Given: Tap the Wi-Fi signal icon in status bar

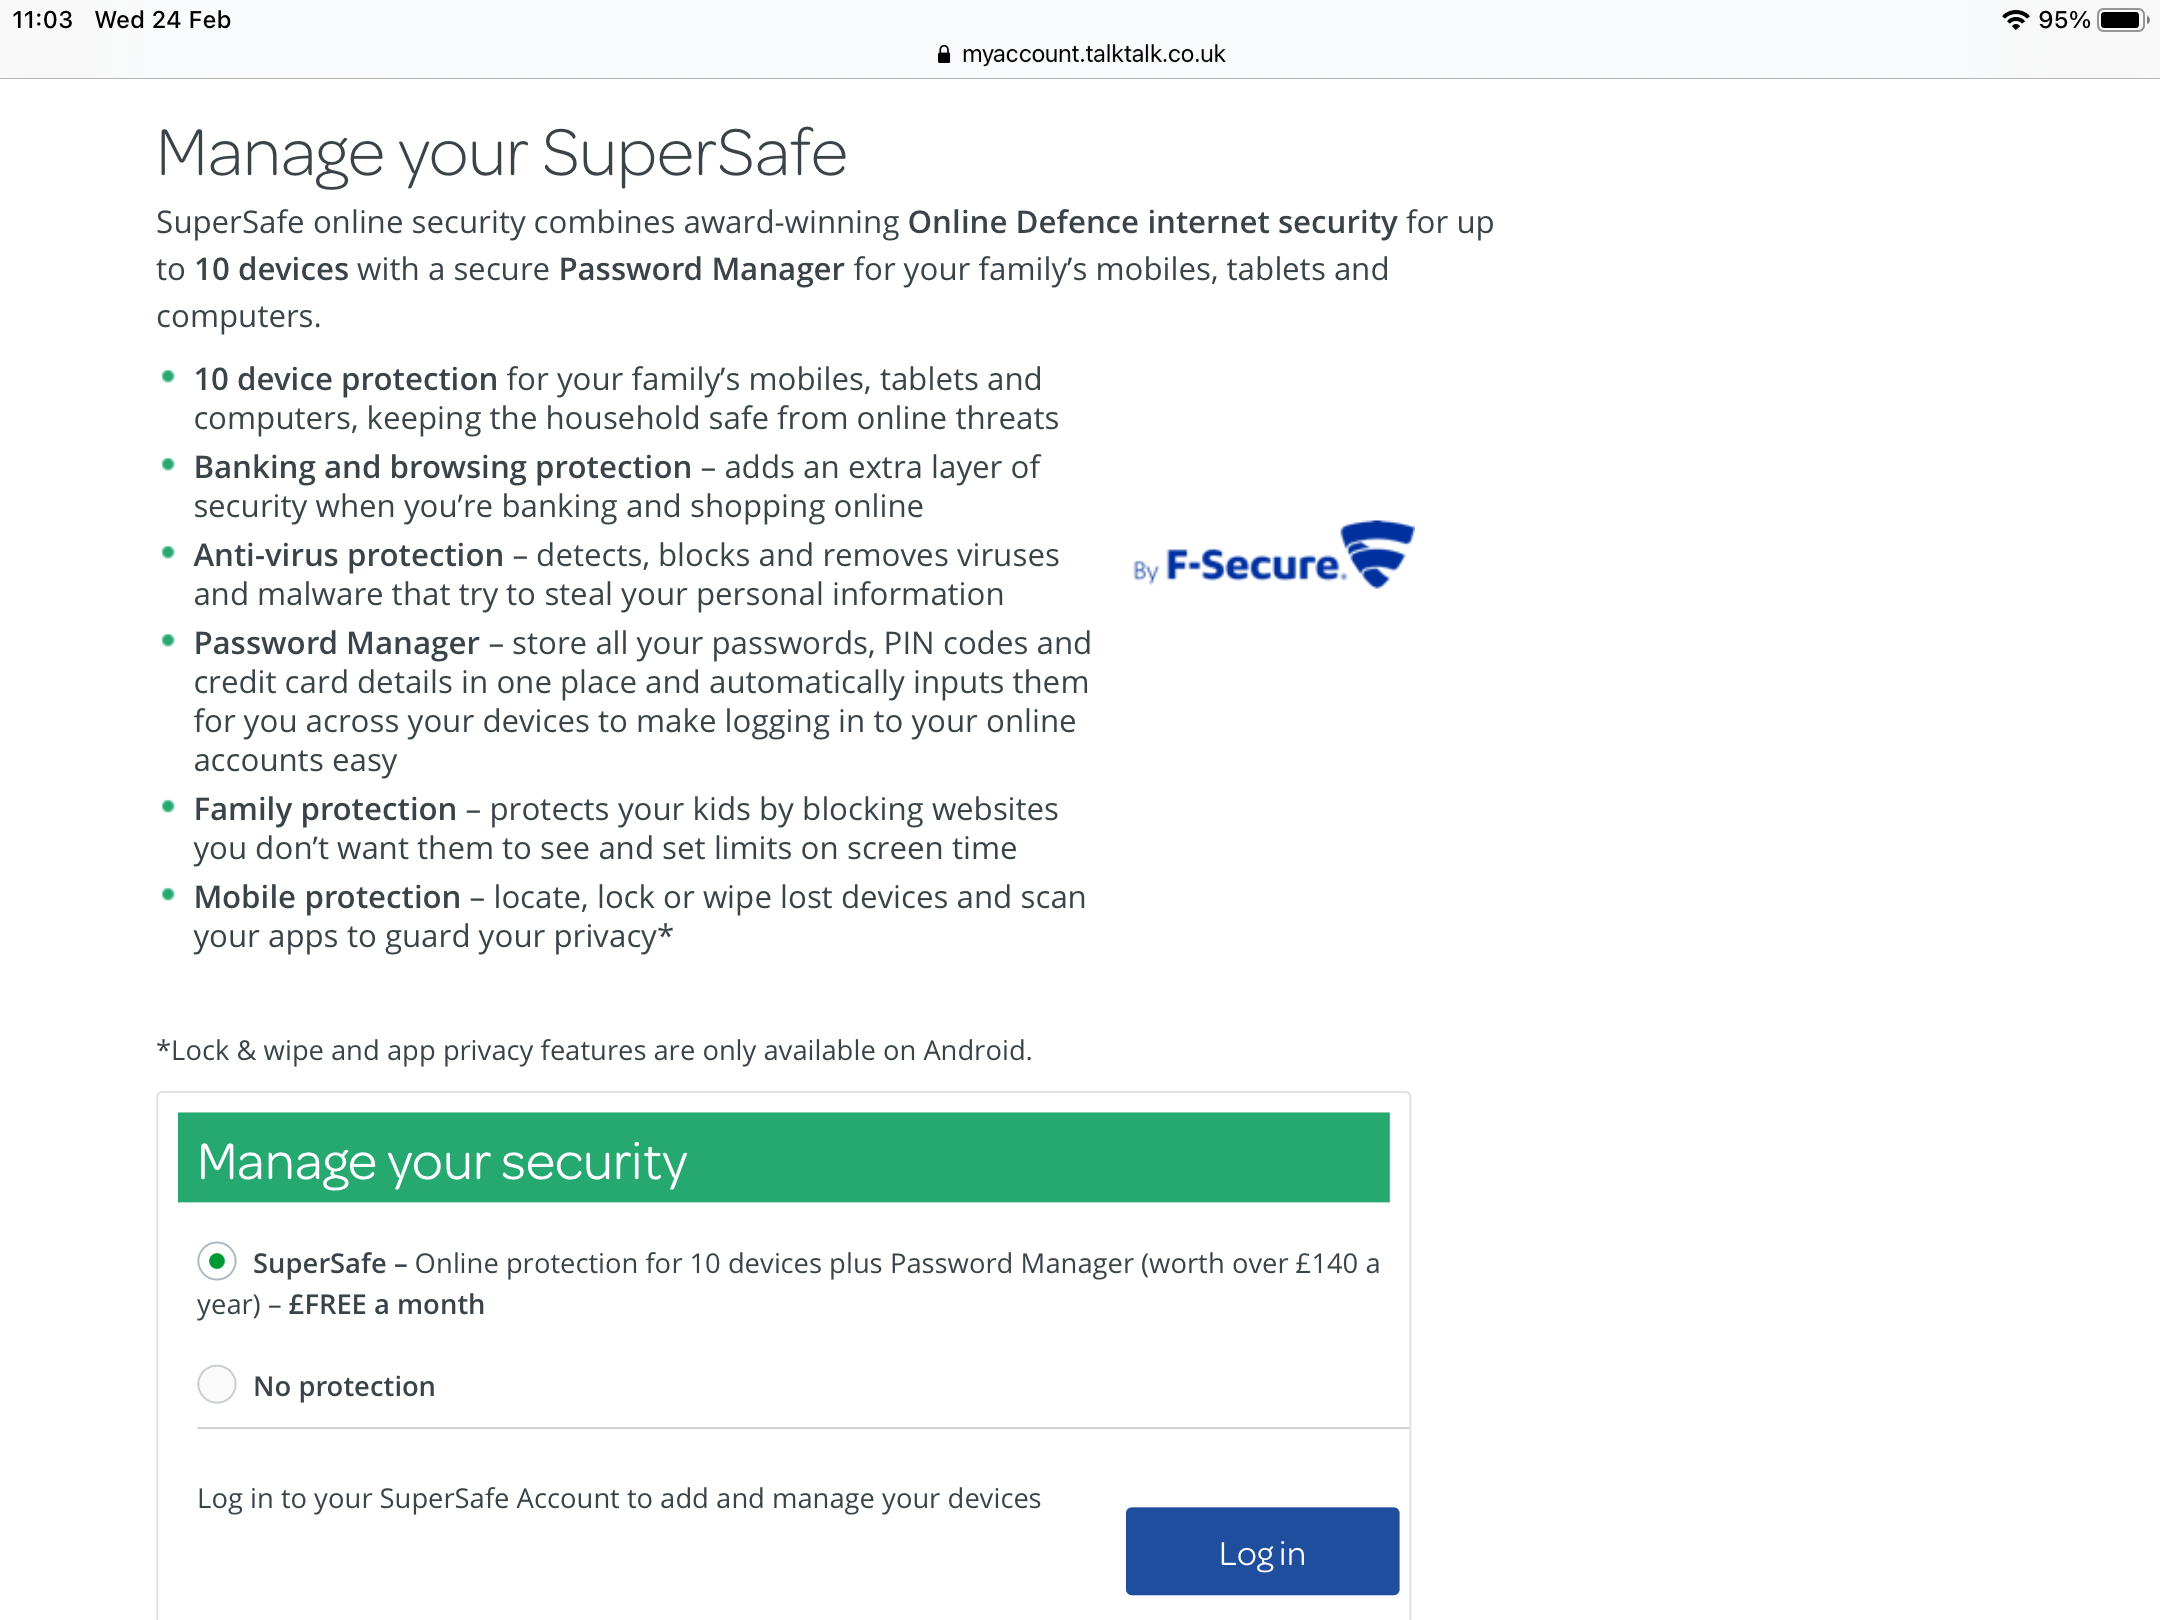Looking at the screenshot, I should click(x=2015, y=20).
